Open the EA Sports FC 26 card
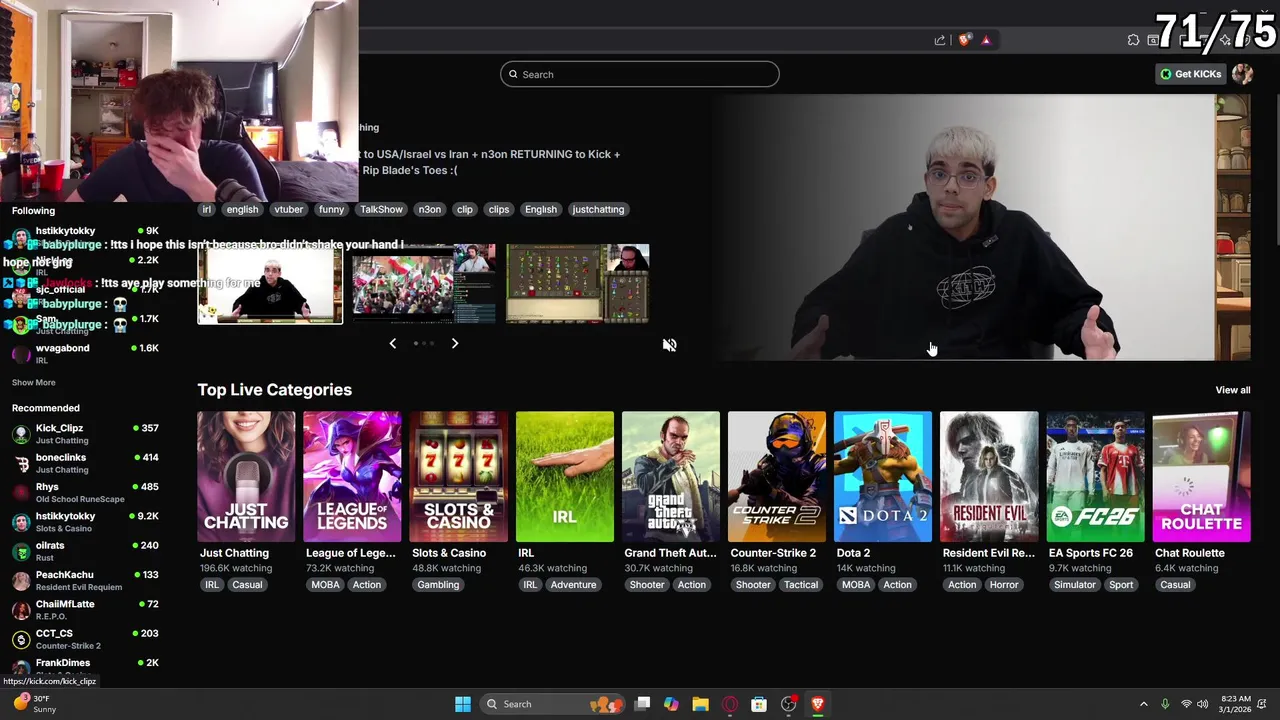The image size is (1280, 720). coord(1095,476)
